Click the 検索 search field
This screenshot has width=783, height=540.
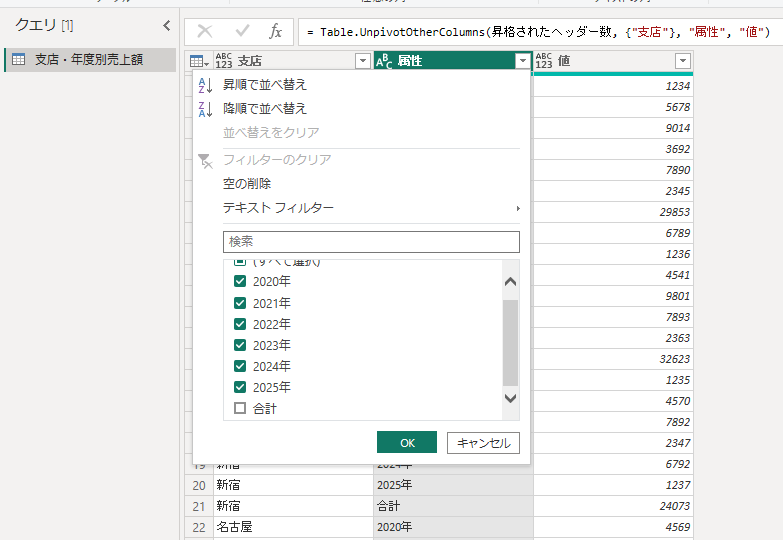coord(371,242)
